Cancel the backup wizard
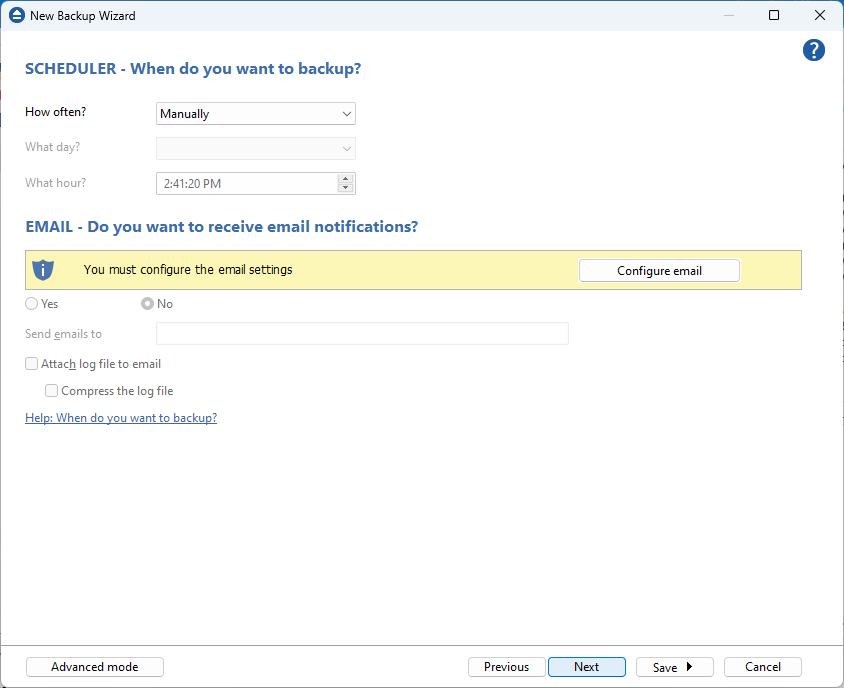The width and height of the screenshot is (844, 688). [x=762, y=667]
